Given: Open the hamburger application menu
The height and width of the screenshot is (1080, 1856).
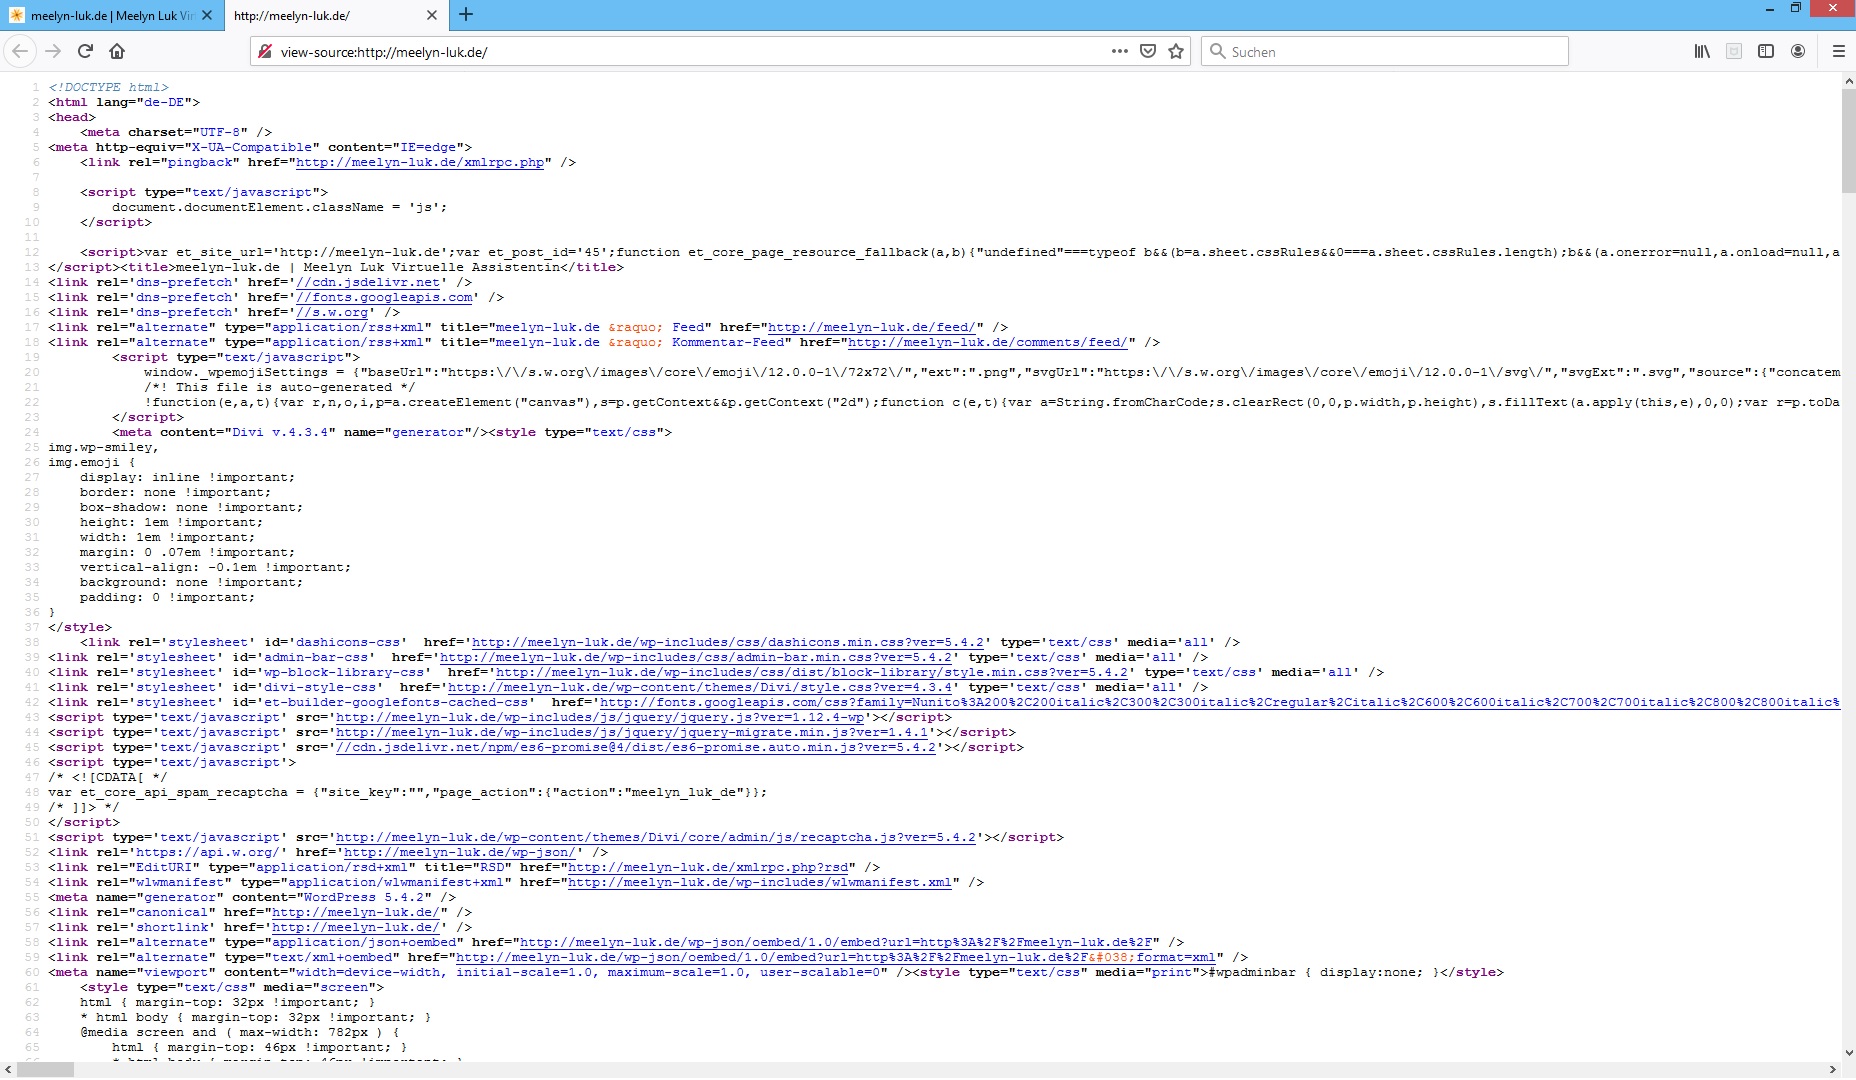Looking at the screenshot, I should coord(1838,51).
